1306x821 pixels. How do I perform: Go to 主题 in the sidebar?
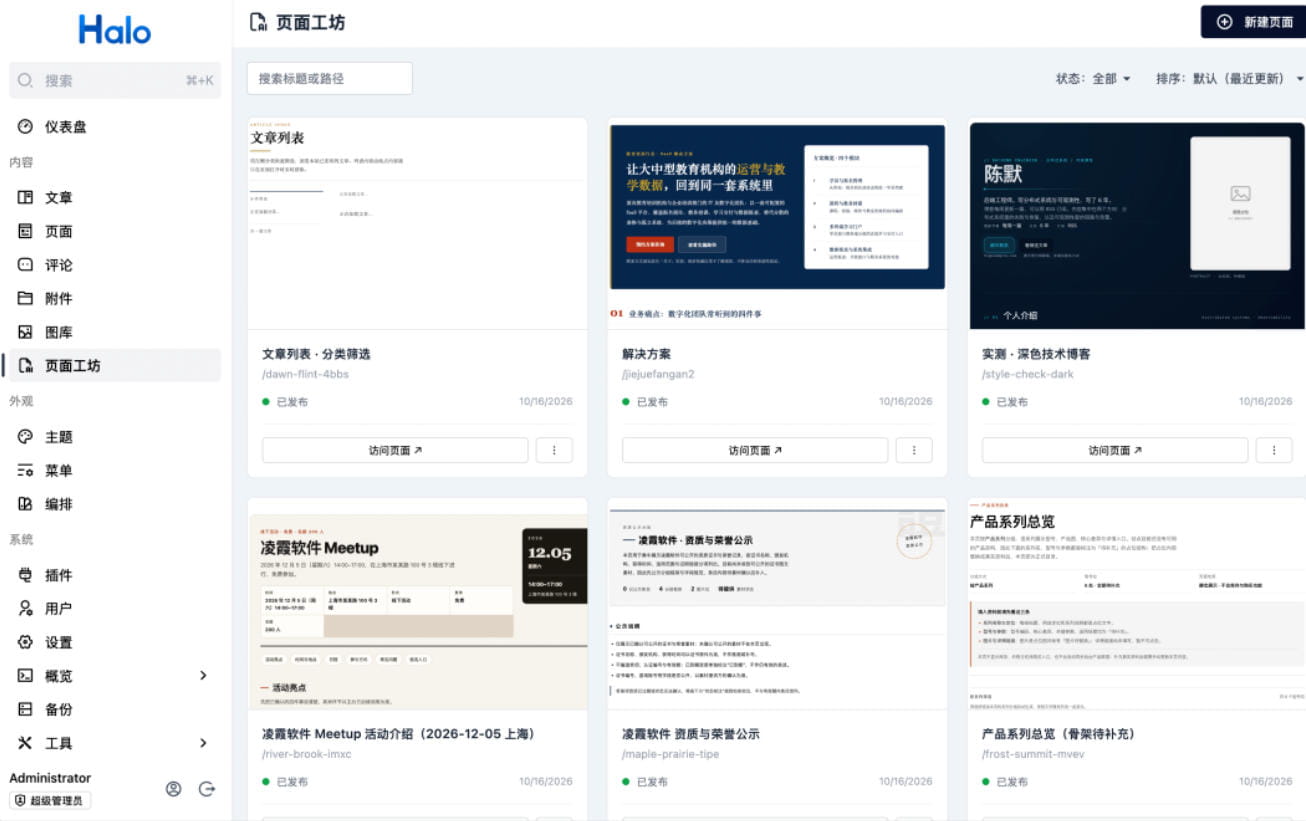tap(115, 437)
